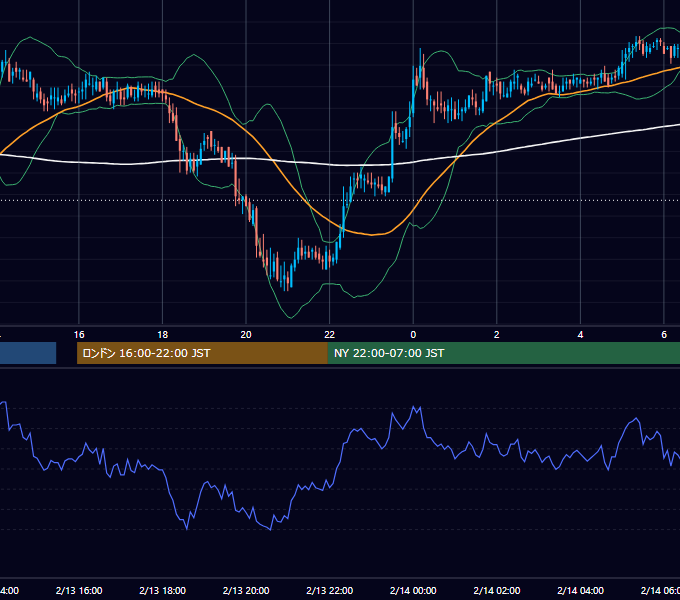The width and height of the screenshot is (680, 600).
Task: Click hour label 2 on the price chart axis
Action: (x=497, y=335)
